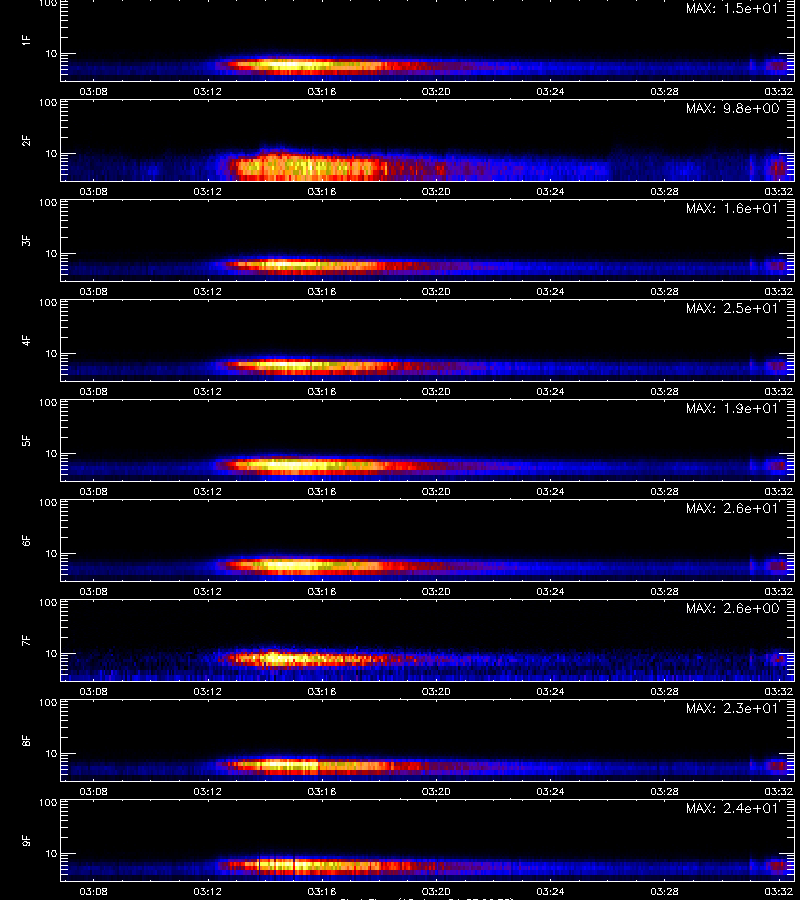This screenshot has width=800, height=900.
Task: Click the red patch at right end of 8F spectrogram
Action: pyautogui.click(x=776, y=766)
